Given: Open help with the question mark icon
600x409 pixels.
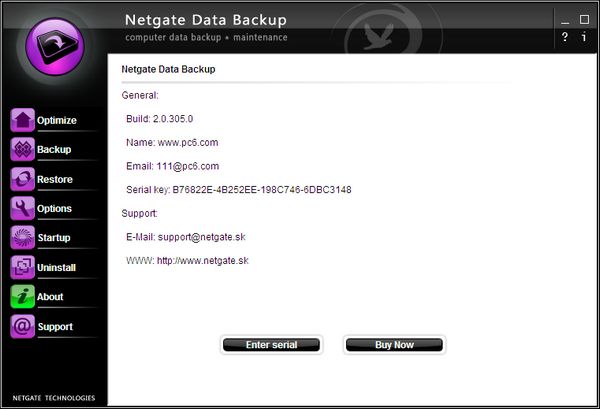Looking at the screenshot, I should tap(565, 37).
